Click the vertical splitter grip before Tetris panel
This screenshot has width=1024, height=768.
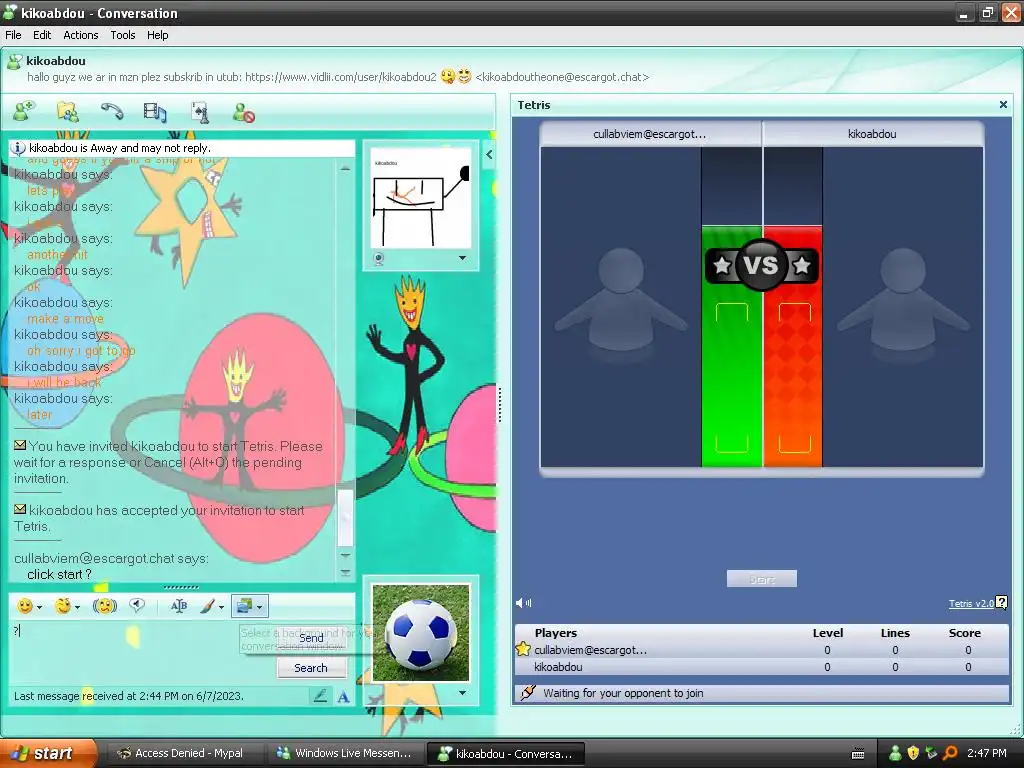tap(500, 405)
